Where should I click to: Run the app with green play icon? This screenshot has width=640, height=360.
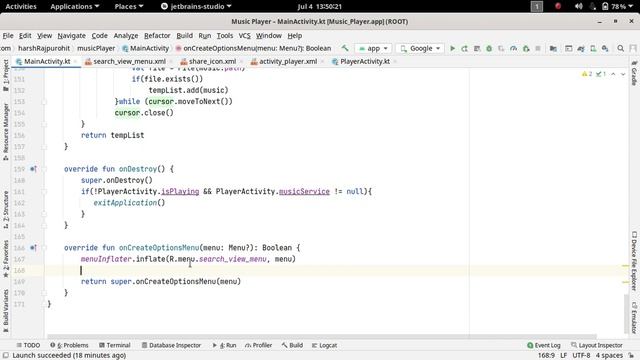pyautogui.click(x=452, y=48)
